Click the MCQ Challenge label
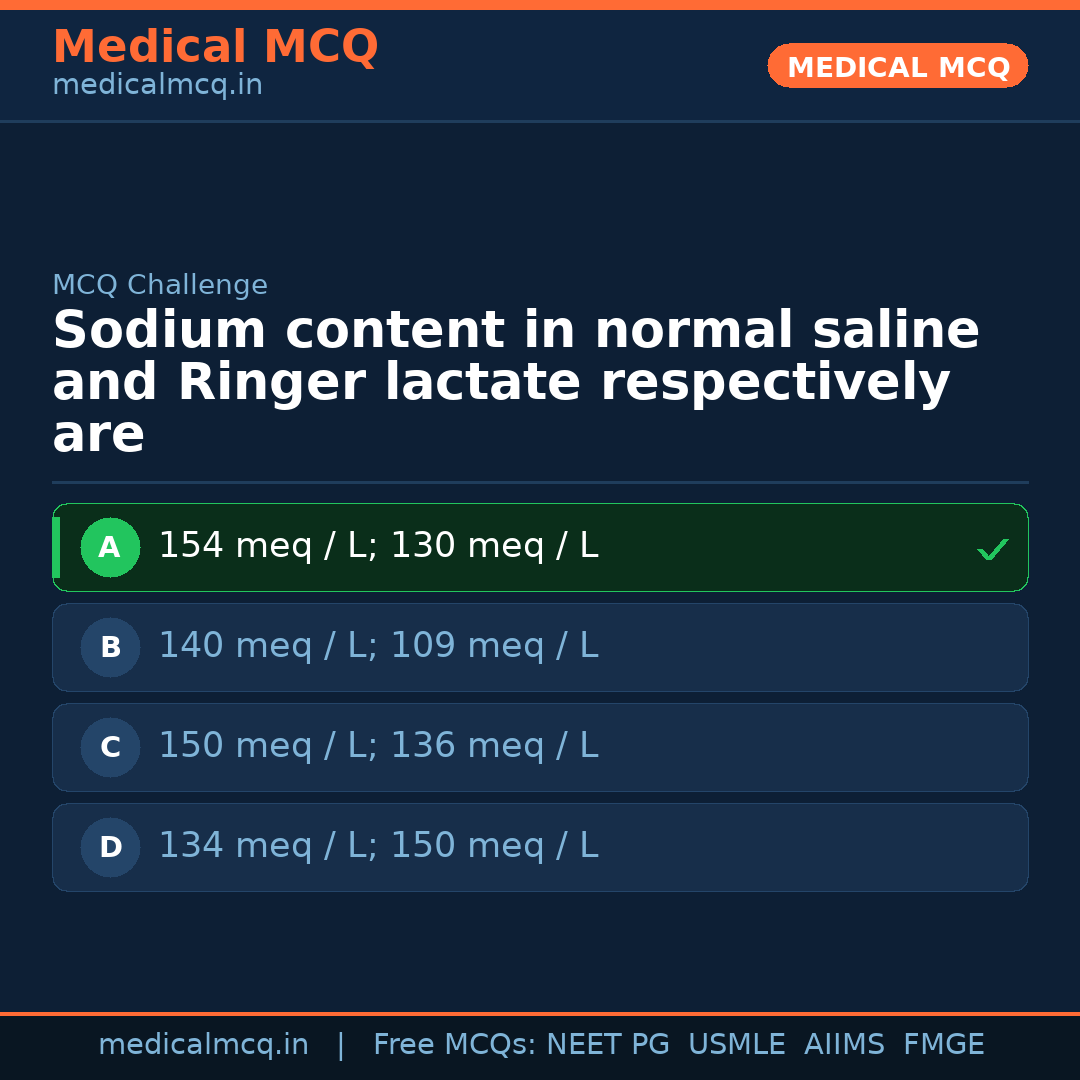Viewport: 1080px width, 1080px height. [x=160, y=286]
